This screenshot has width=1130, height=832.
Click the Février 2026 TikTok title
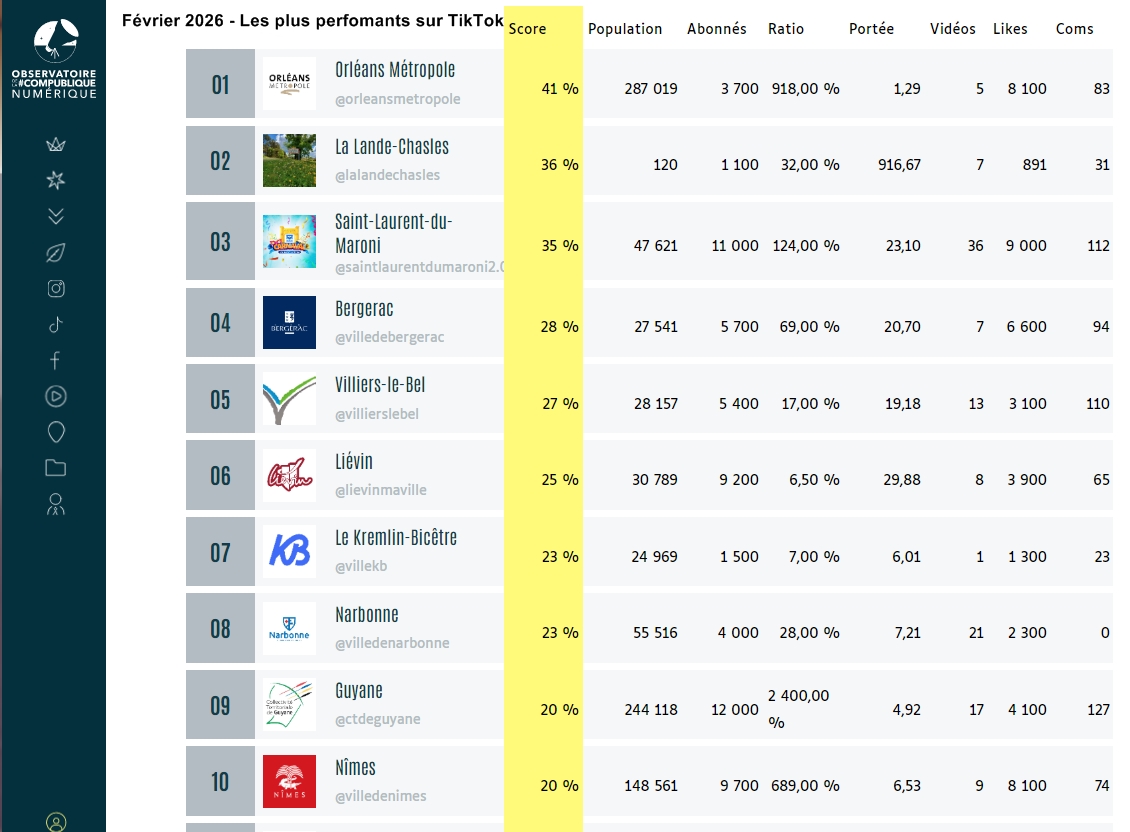pos(312,20)
